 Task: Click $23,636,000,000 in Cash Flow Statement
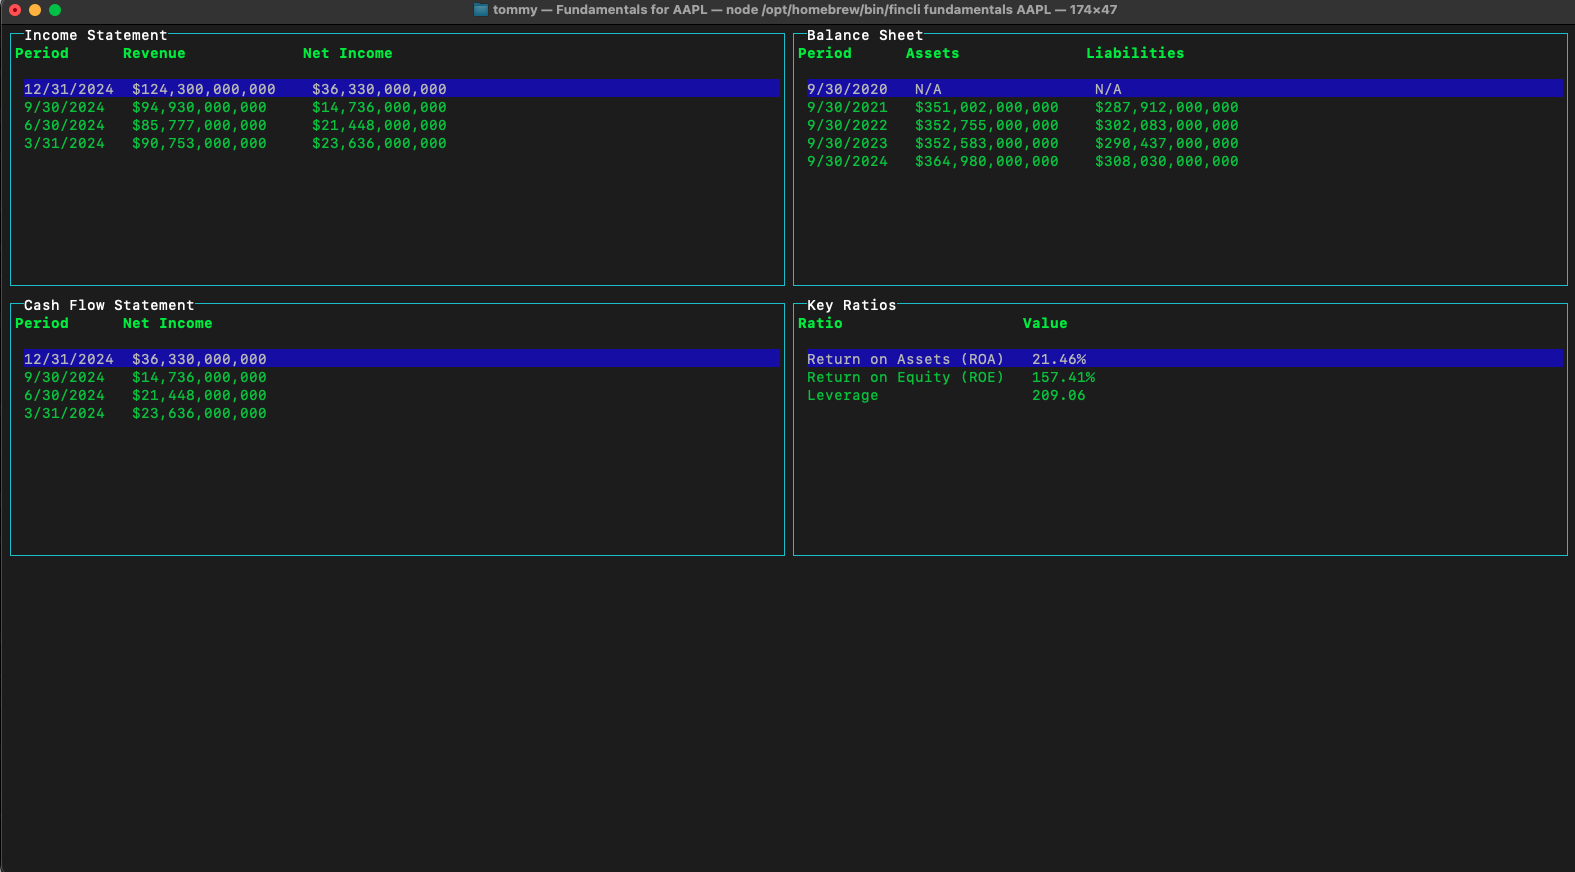[x=199, y=413]
